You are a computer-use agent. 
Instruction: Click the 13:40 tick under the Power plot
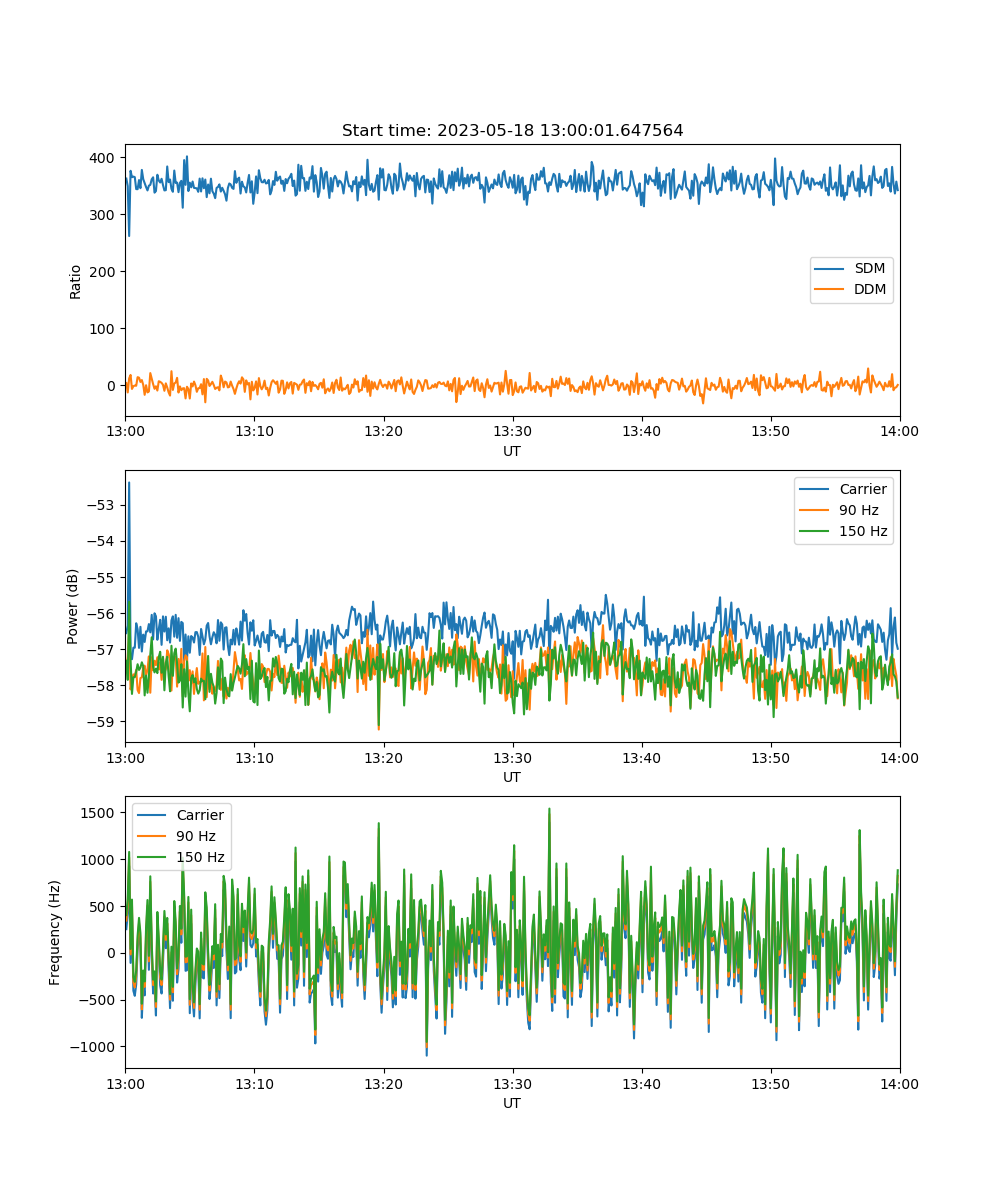[x=642, y=757]
